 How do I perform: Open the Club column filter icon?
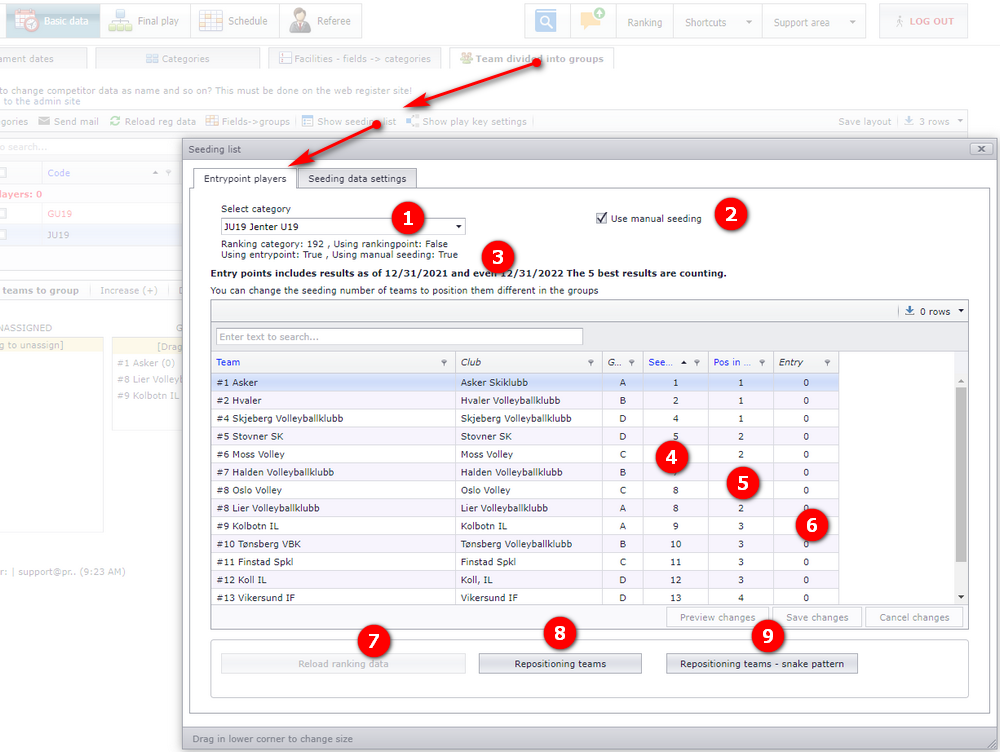pyautogui.click(x=591, y=362)
